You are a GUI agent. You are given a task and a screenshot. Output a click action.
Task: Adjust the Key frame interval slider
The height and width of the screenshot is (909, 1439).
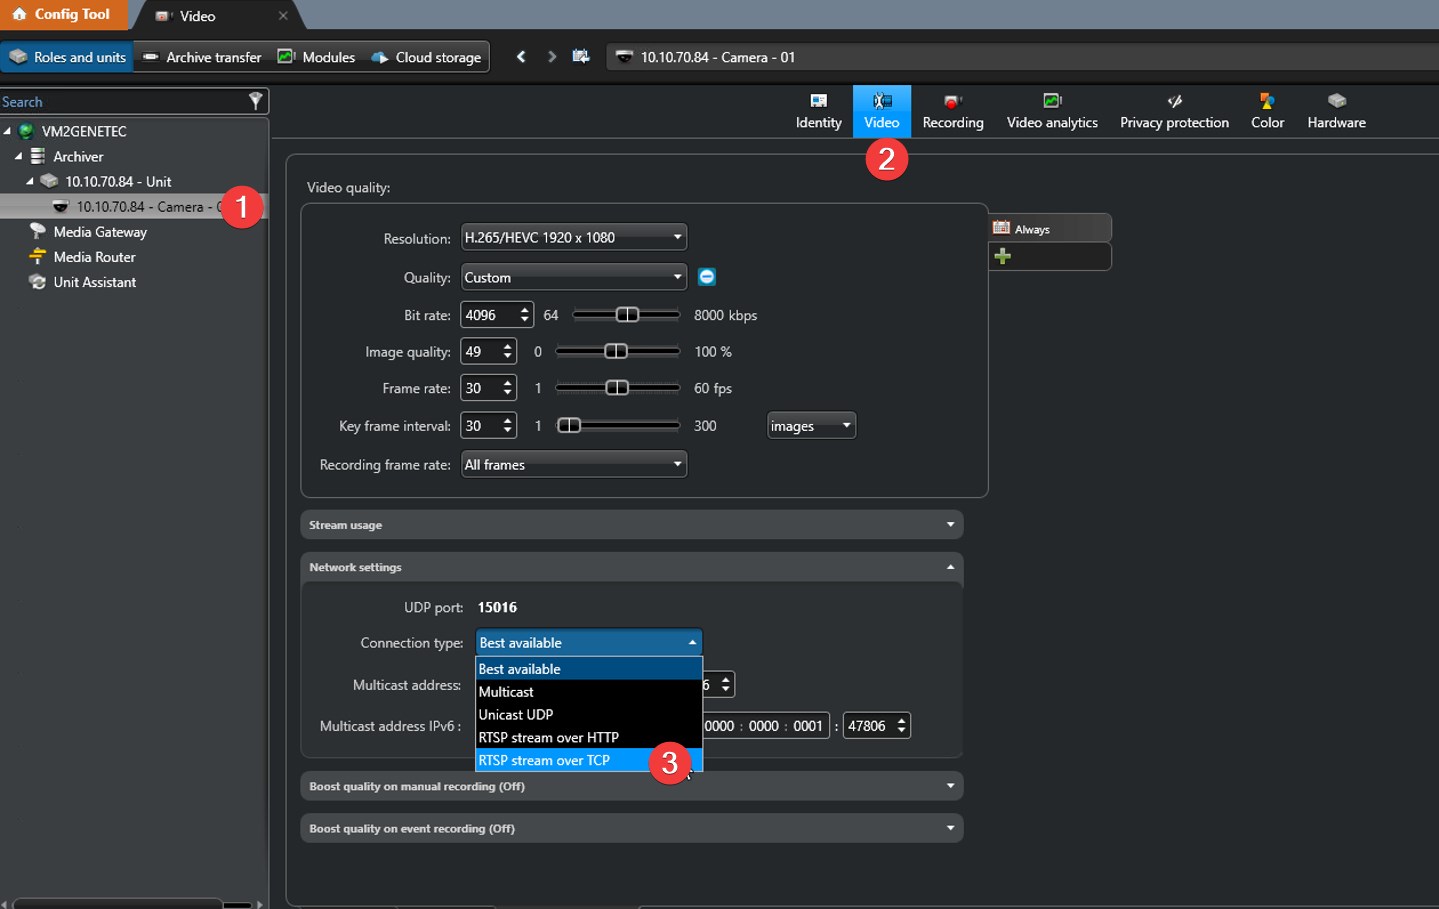point(569,425)
